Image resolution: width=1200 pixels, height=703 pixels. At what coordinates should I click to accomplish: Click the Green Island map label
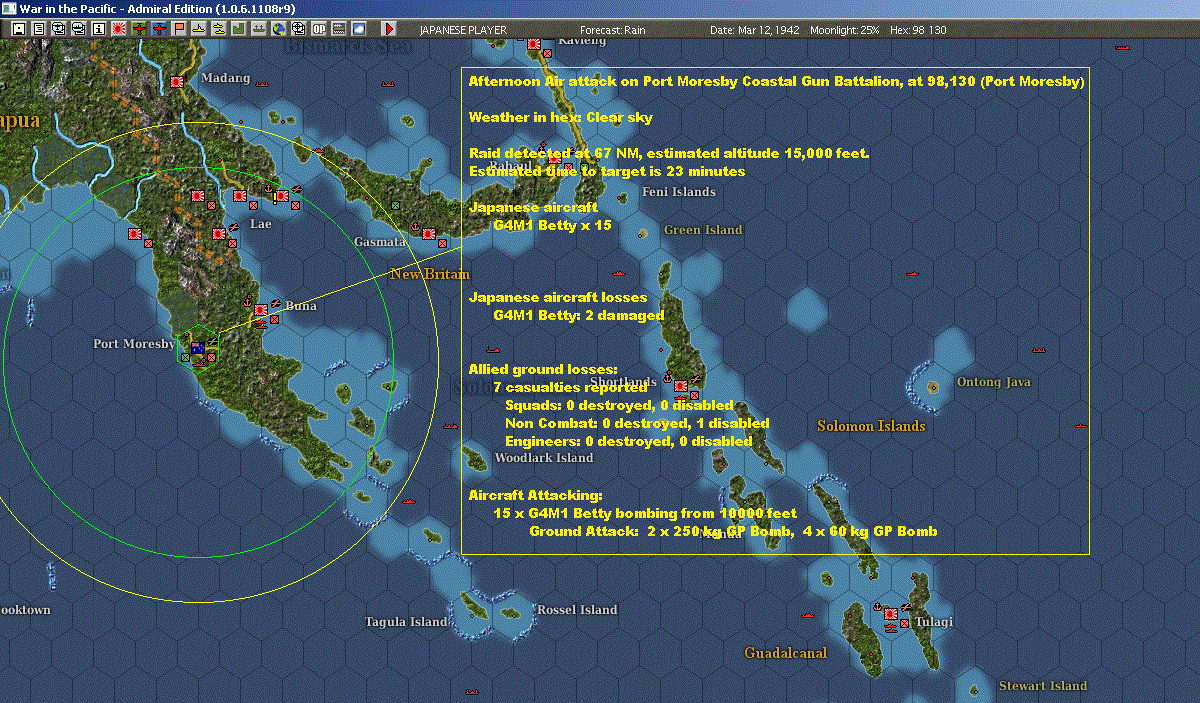tap(703, 230)
